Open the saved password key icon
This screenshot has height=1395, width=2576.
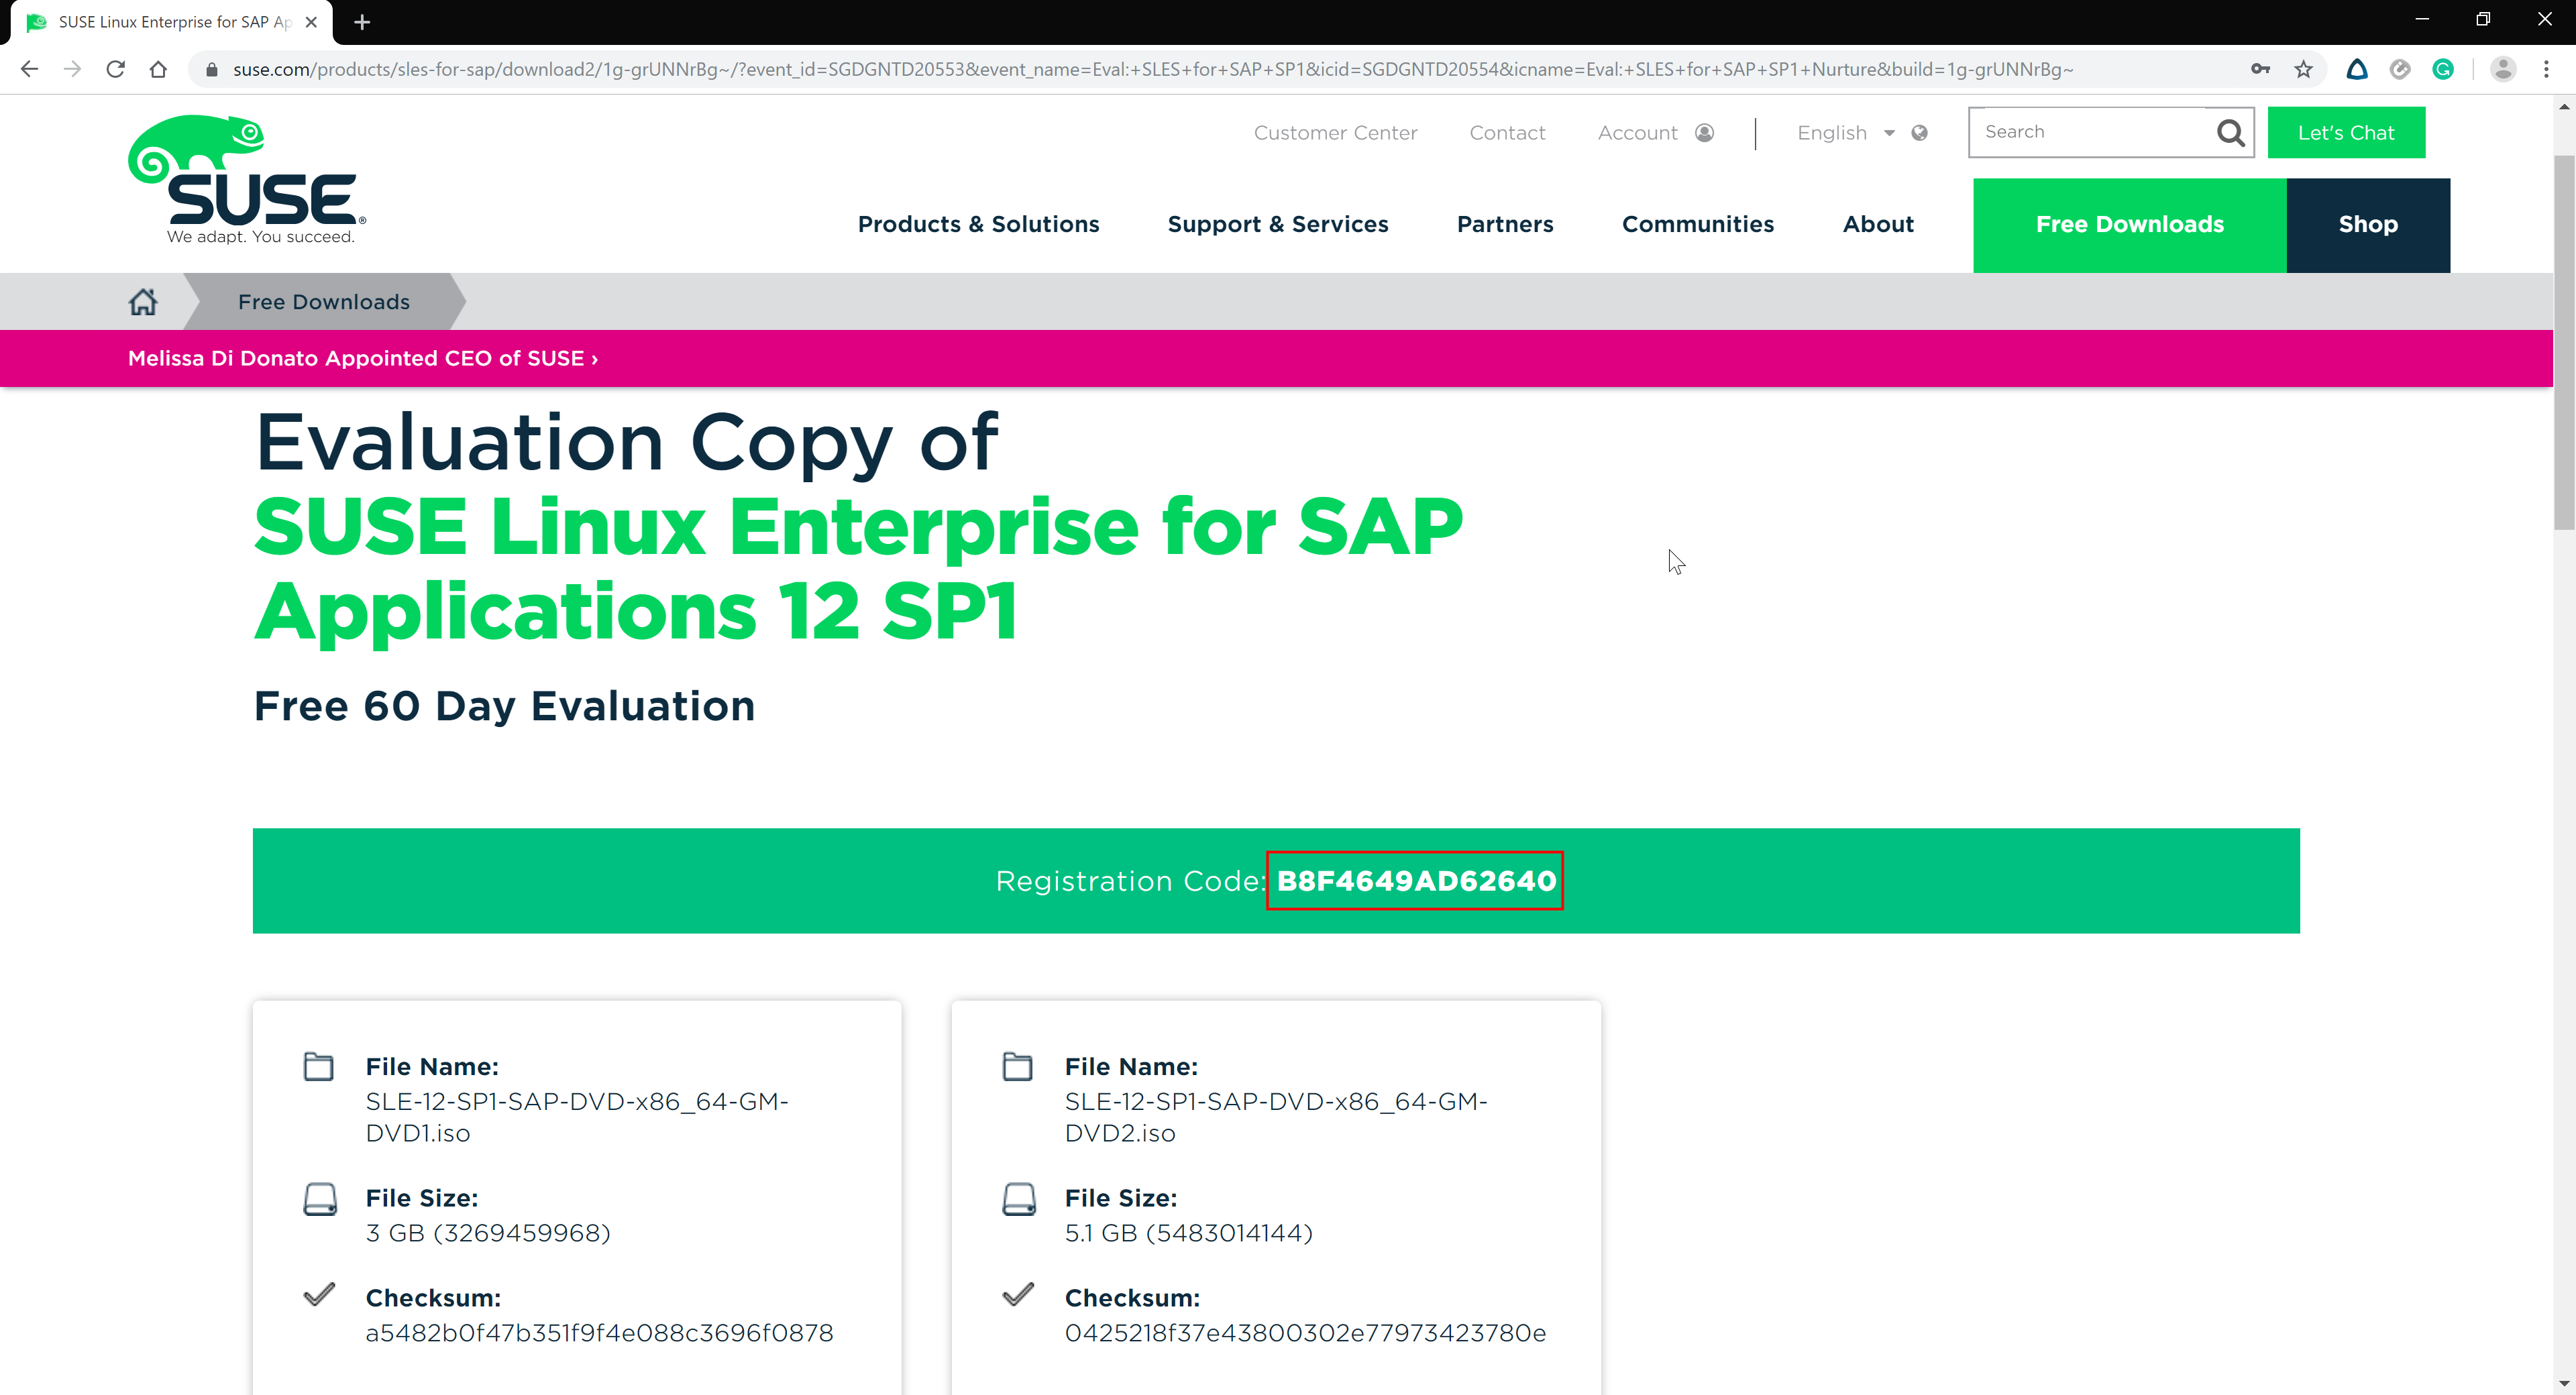2260,69
